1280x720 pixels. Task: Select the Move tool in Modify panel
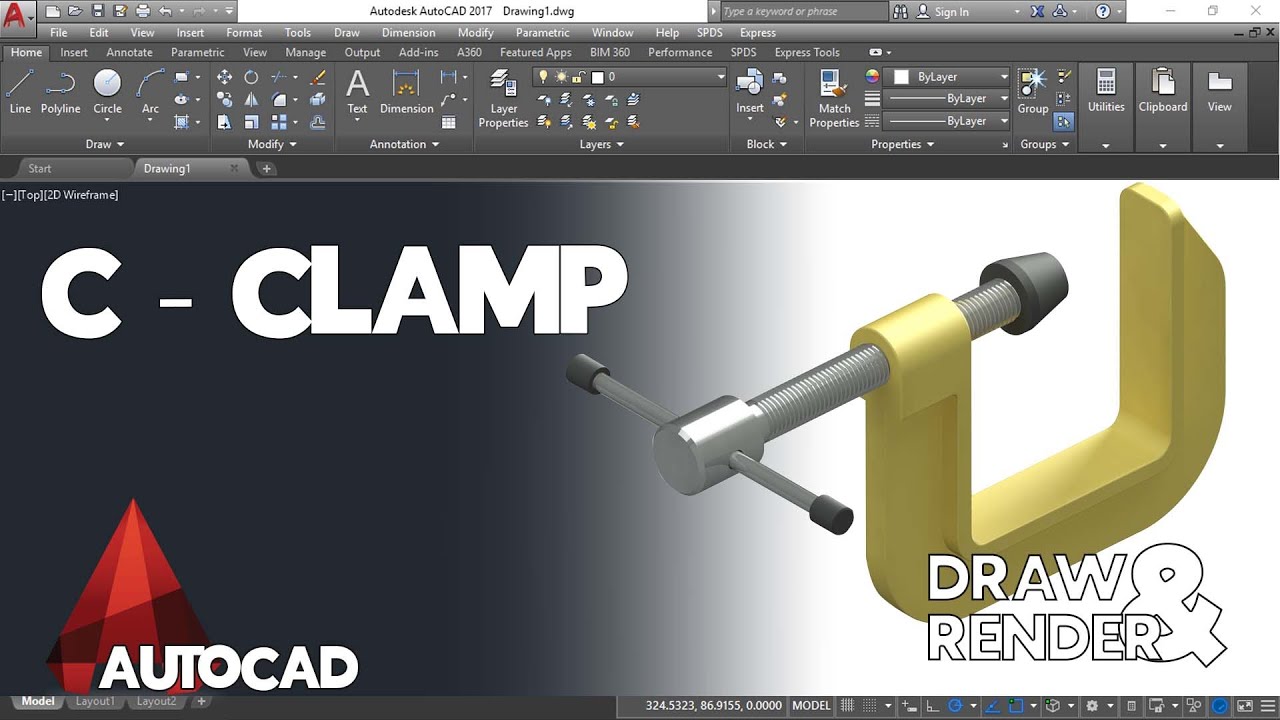click(224, 77)
